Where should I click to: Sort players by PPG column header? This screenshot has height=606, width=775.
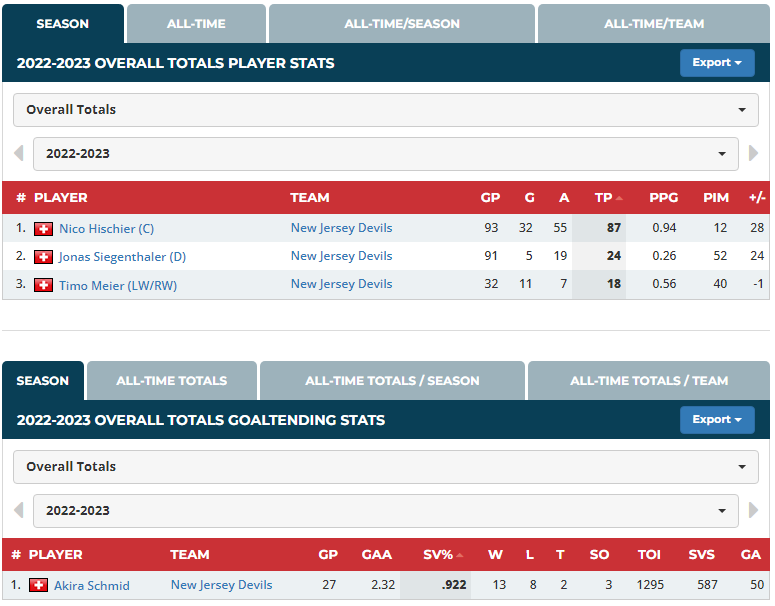[663, 198]
